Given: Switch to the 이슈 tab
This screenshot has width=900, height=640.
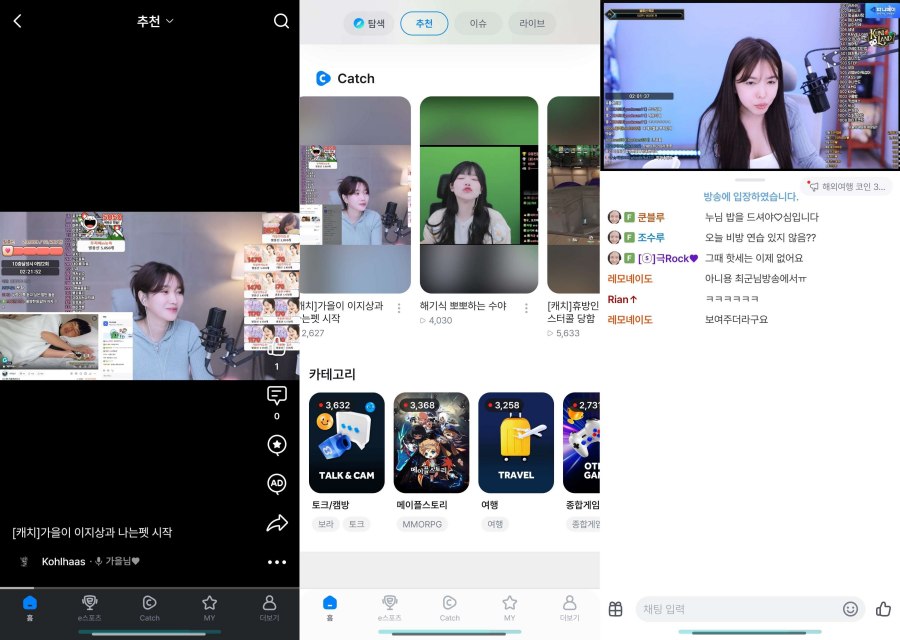Looking at the screenshot, I should pos(477,23).
